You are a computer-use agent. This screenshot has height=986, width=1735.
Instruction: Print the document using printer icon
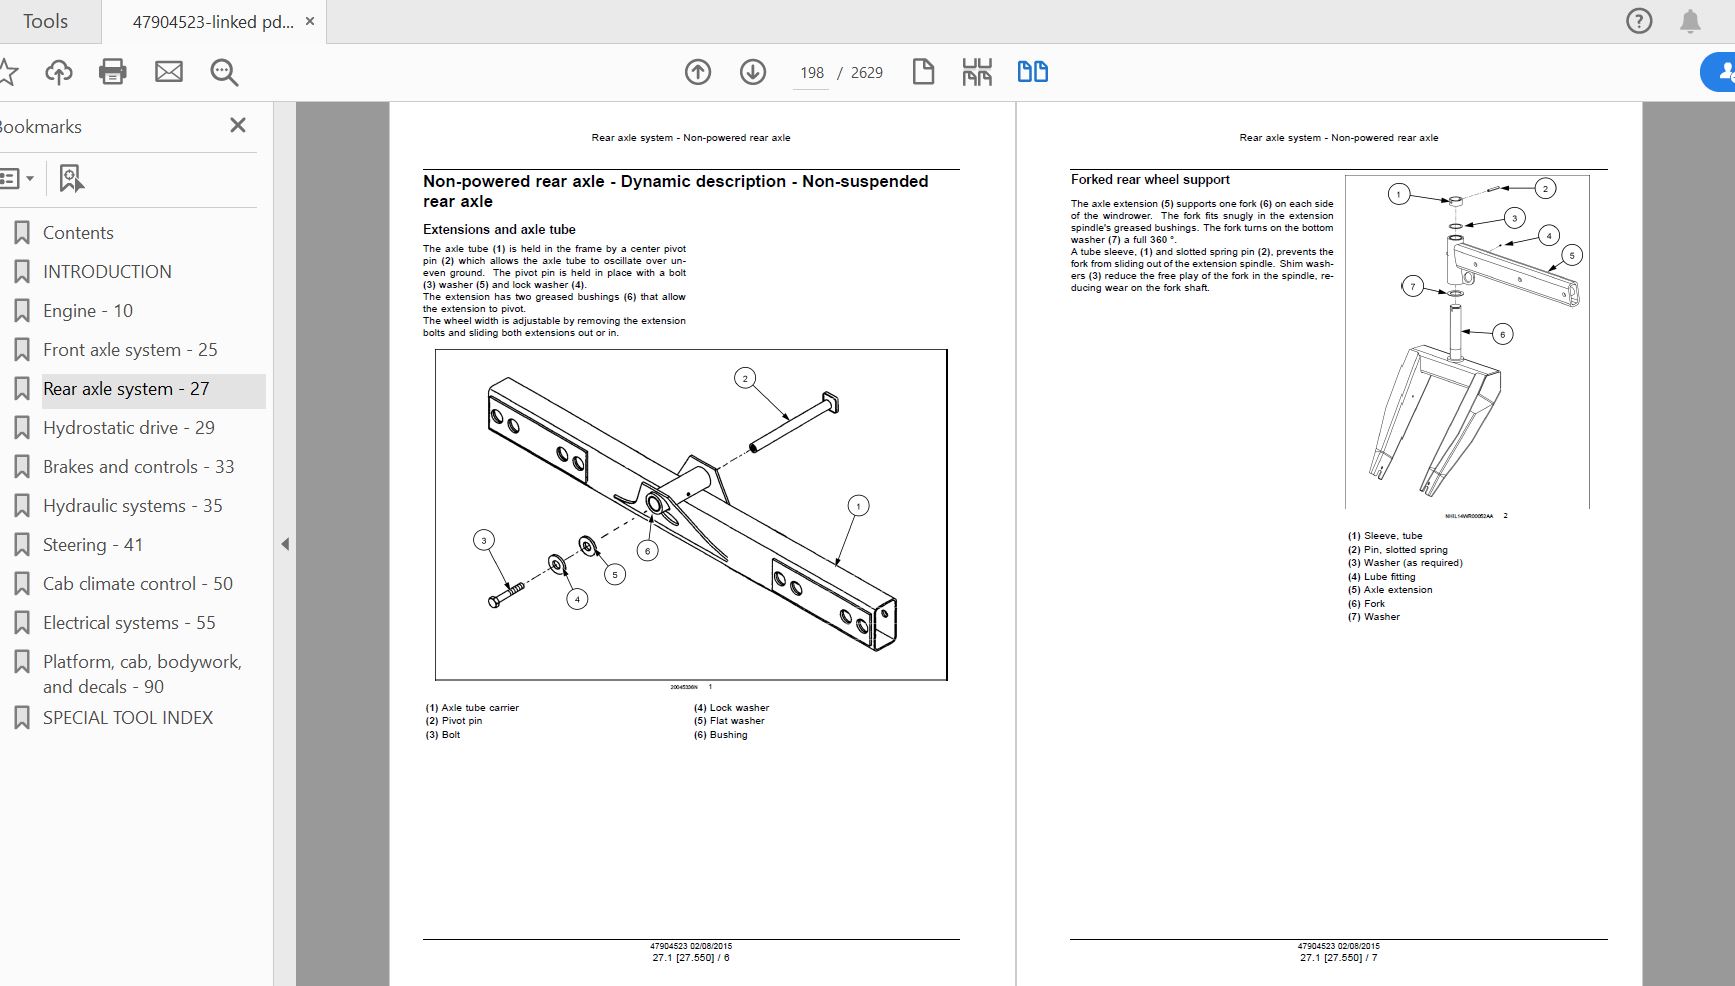pos(113,72)
